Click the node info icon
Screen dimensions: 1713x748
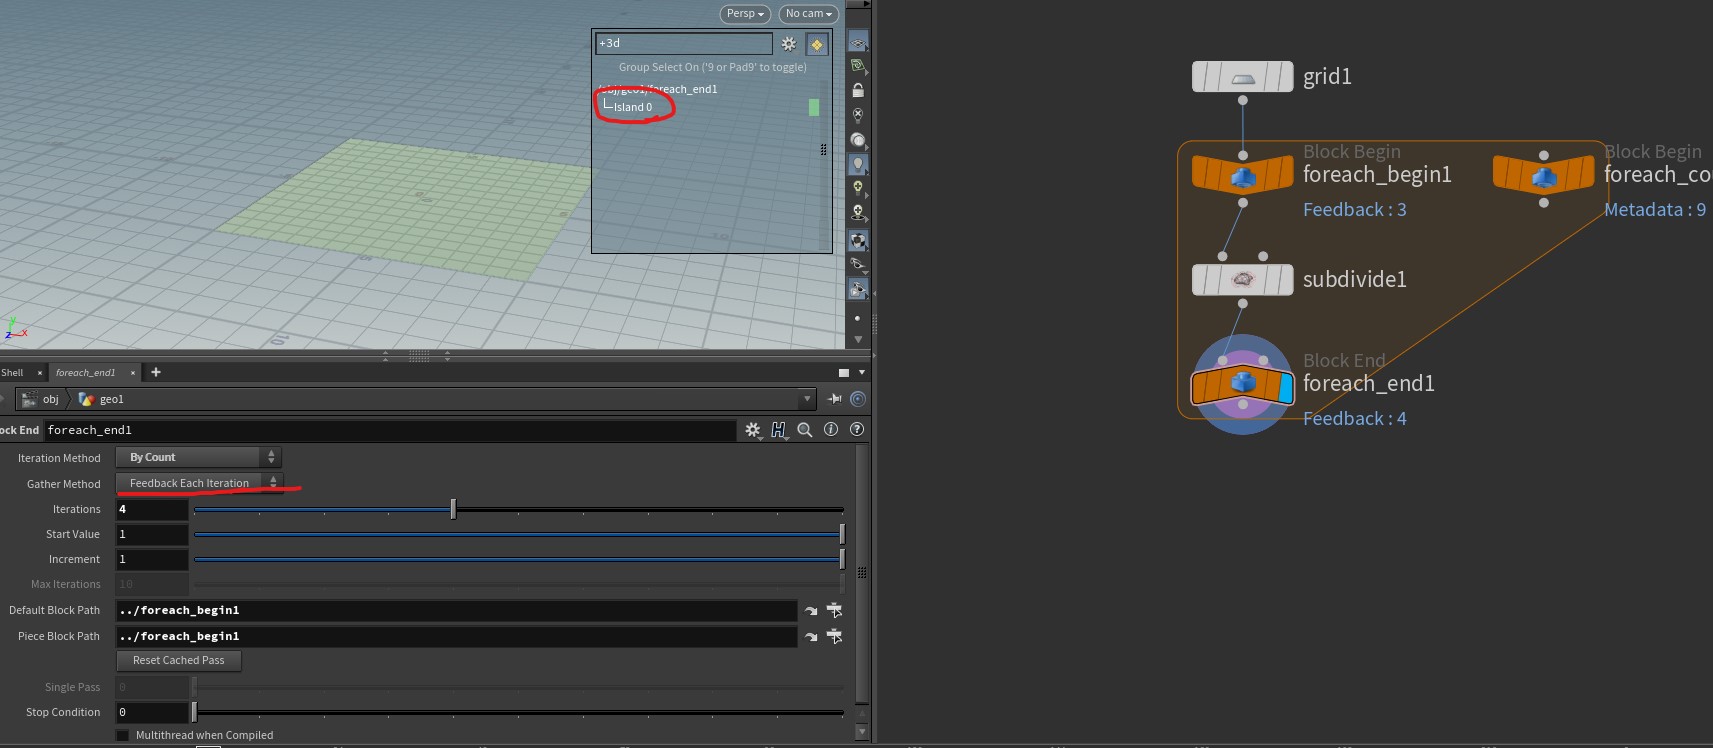tap(831, 429)
